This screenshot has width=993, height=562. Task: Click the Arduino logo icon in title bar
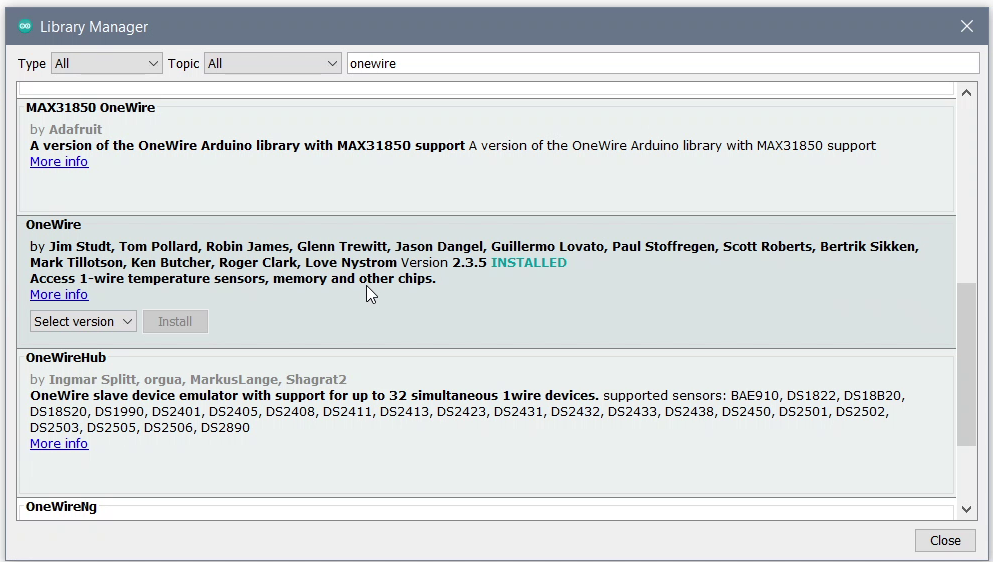25,26
